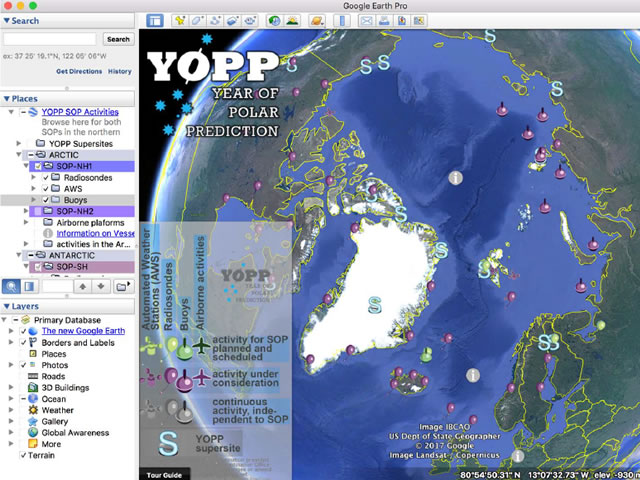
Task: Collapse the ARCTIC folder arrow
Action: tap(19, 155)
